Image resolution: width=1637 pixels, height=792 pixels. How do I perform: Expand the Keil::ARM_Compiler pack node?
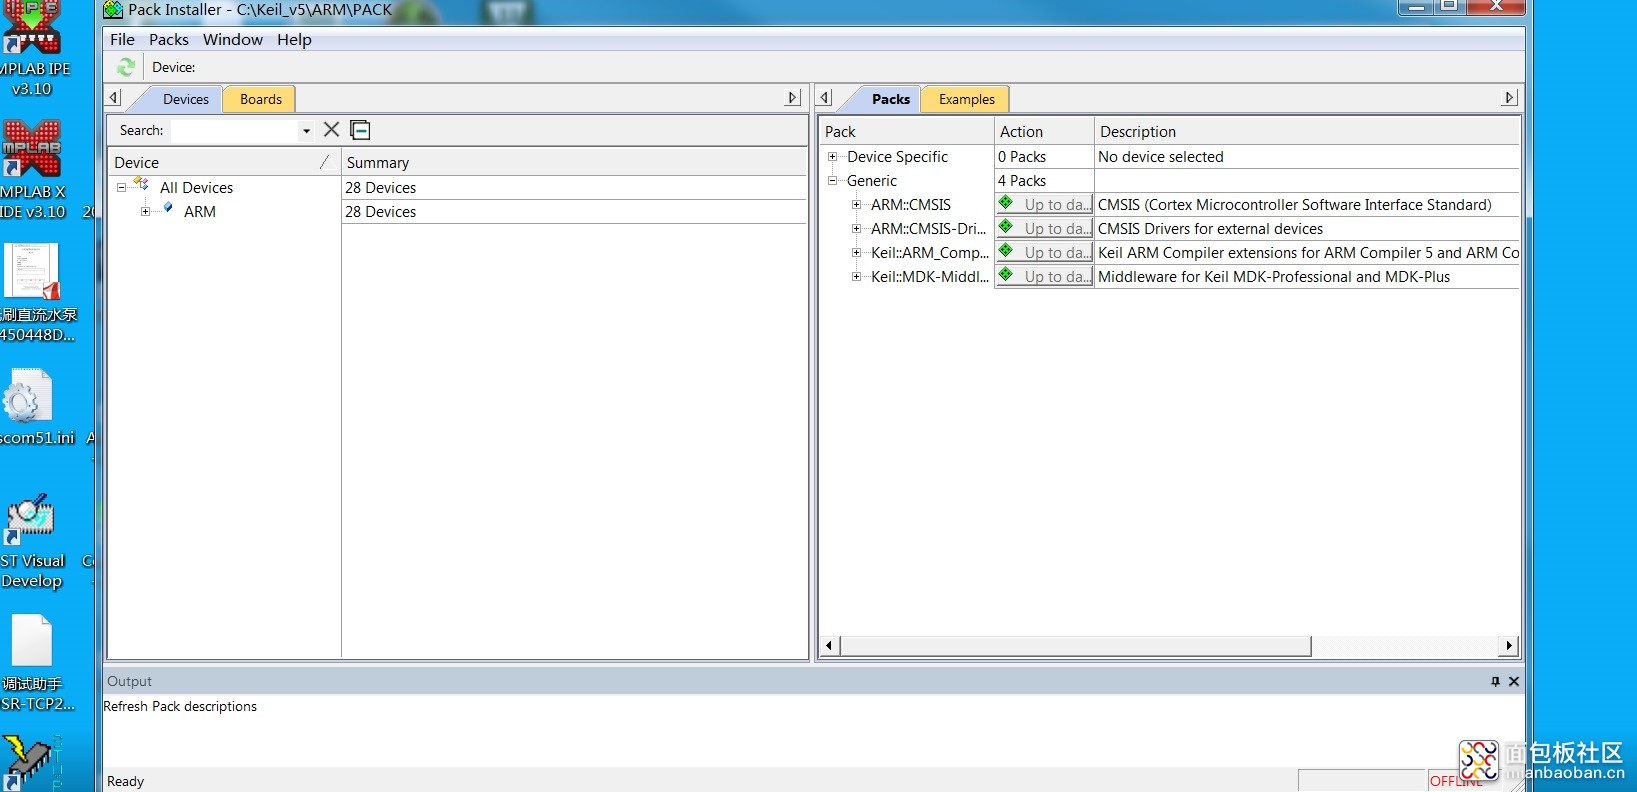point(856,253)
